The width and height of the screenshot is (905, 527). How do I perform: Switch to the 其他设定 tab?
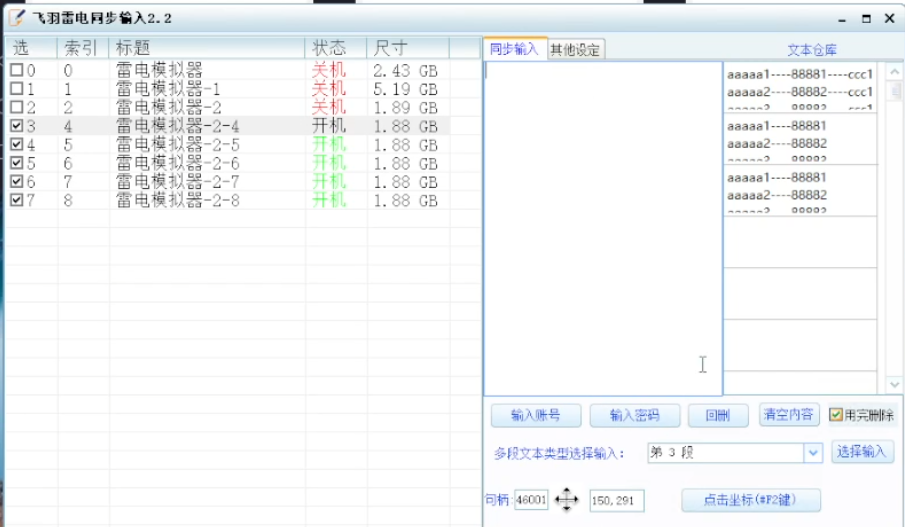coord(576,49)
